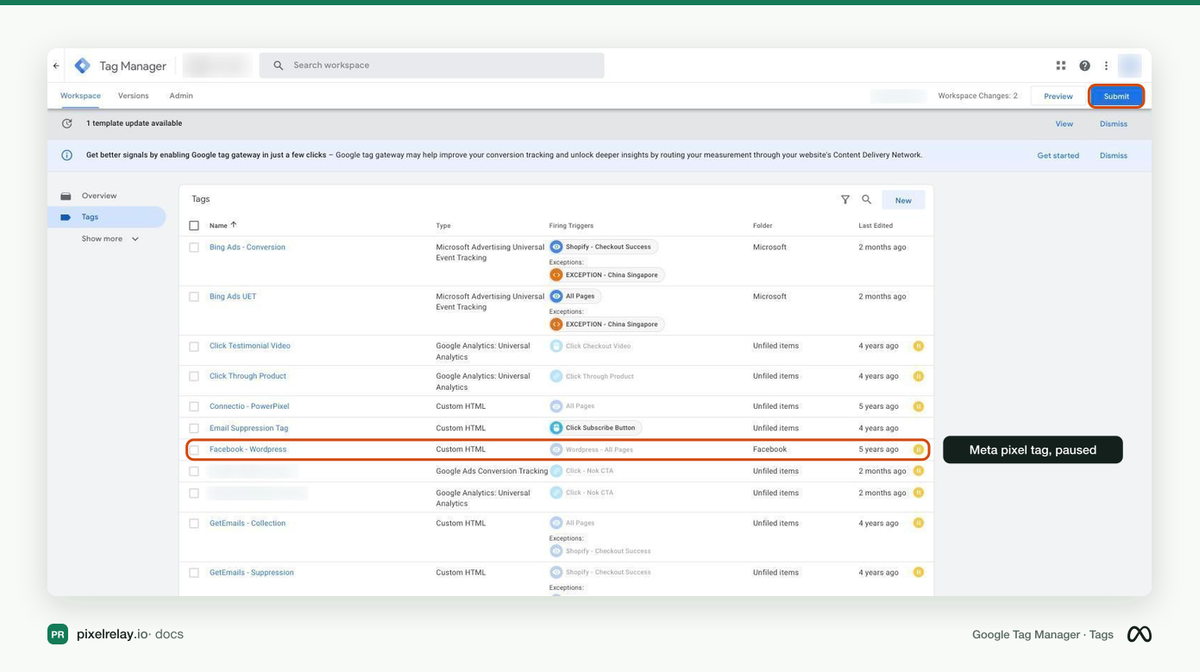Screen dimensions: 1200x672
Task: Open the Facebook - Wordpress tag
Action: (x=248, y=449)
